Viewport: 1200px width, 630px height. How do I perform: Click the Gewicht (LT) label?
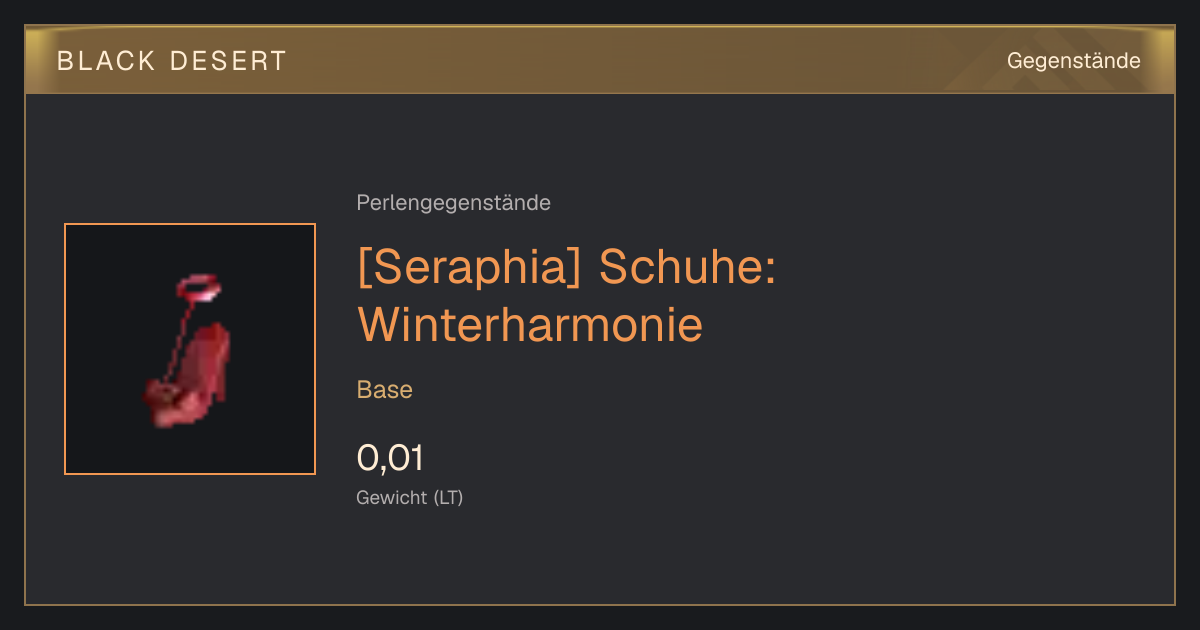410,497
